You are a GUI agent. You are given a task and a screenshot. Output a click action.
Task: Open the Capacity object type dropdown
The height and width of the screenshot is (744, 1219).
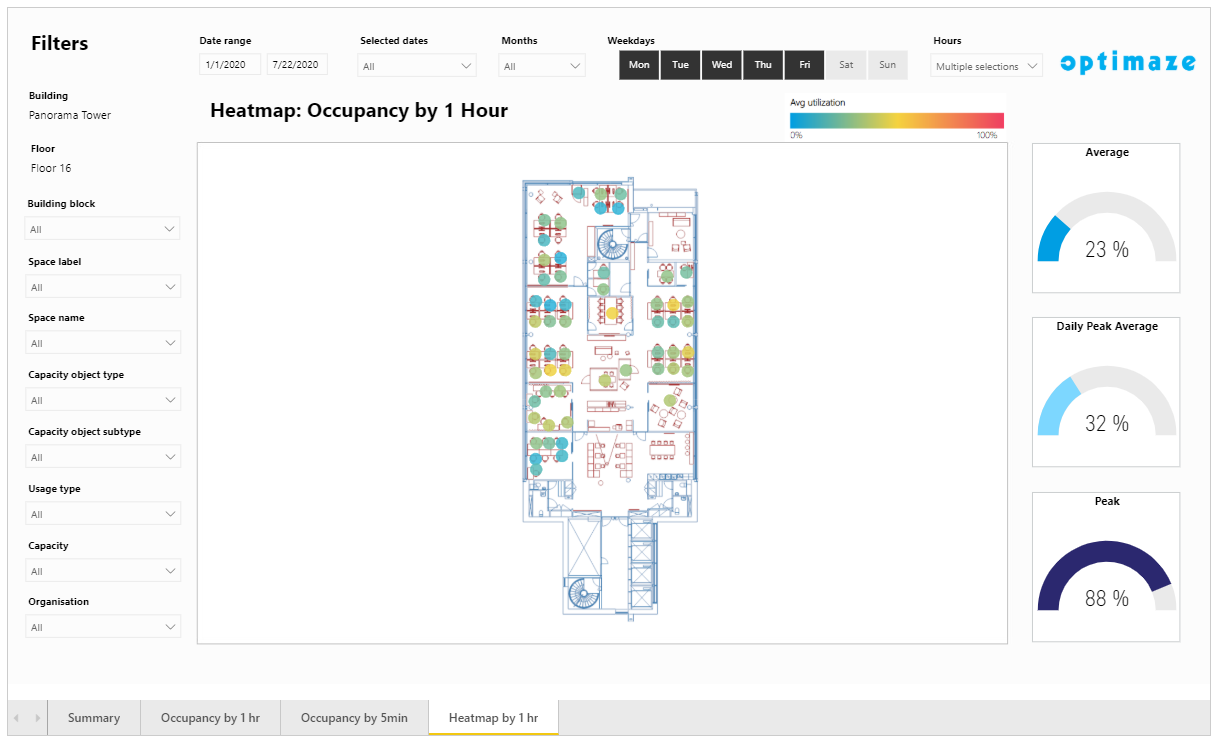(103, 400)
